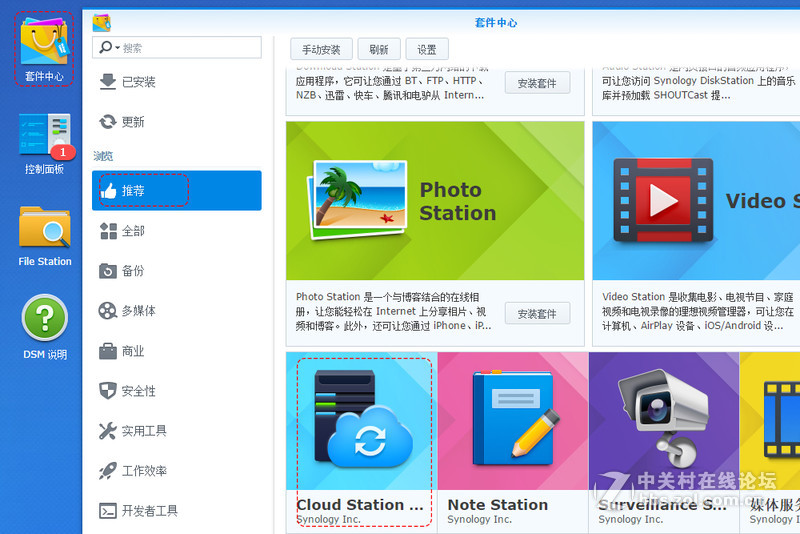Select the 推荐 category

click(x=133, y=191)
